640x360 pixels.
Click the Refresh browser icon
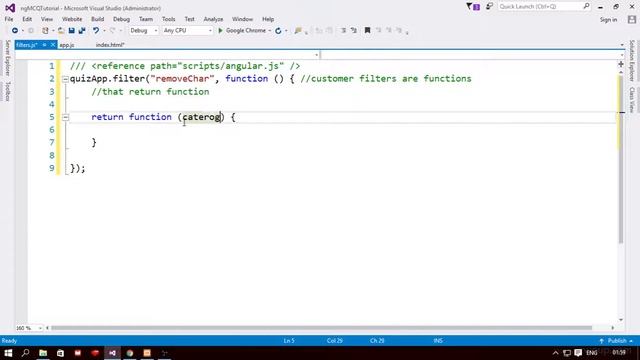click(278, 31)
